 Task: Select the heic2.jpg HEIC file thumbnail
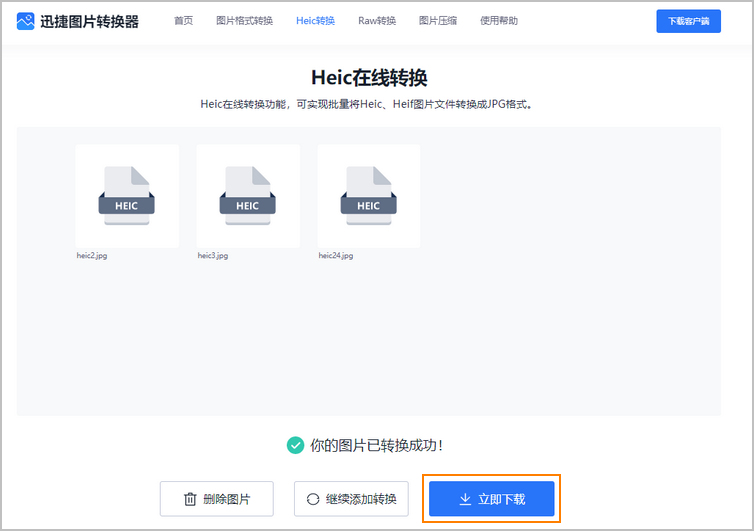[x=127, y=196]
